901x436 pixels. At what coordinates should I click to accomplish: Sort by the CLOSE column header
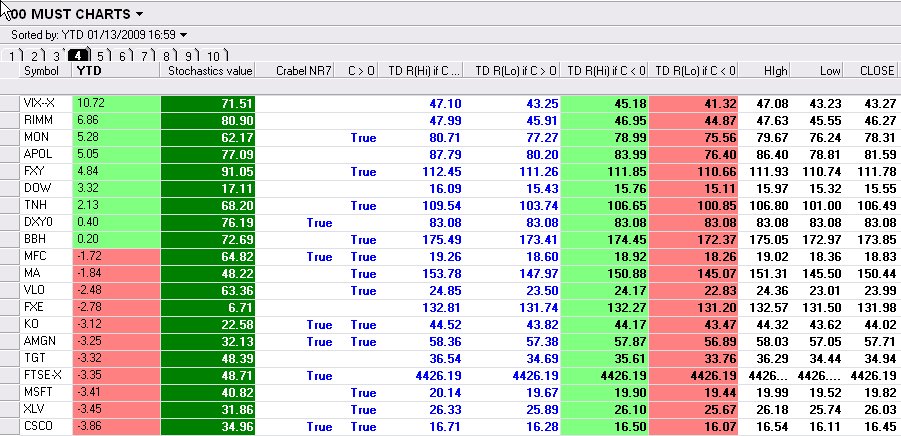[x=870, y=71]
